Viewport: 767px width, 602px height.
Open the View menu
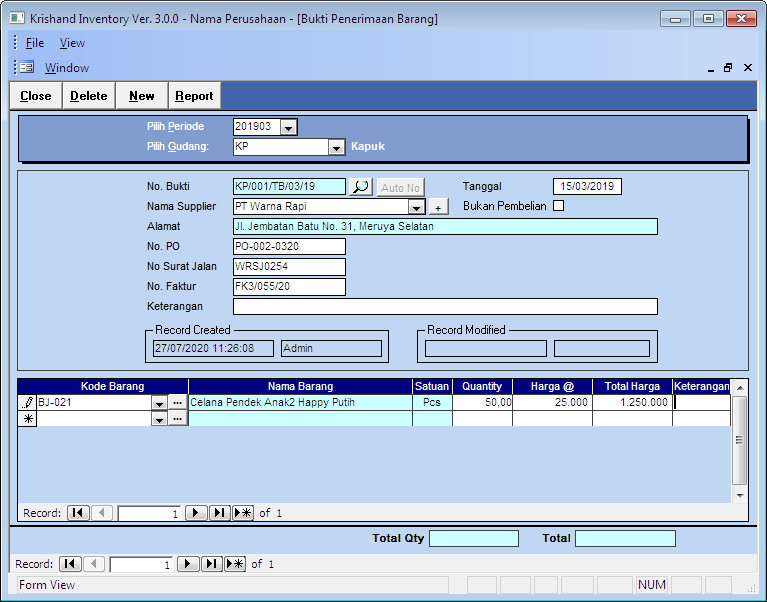click(x=72, y=43)
